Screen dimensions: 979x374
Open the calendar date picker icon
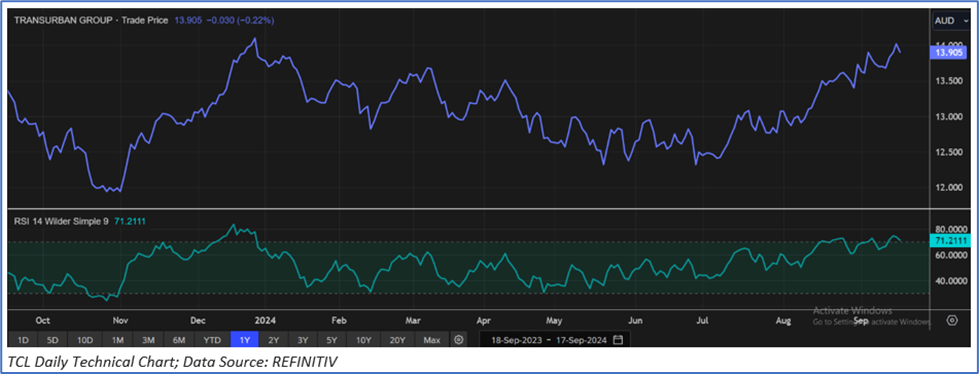[x=618, y=340]
